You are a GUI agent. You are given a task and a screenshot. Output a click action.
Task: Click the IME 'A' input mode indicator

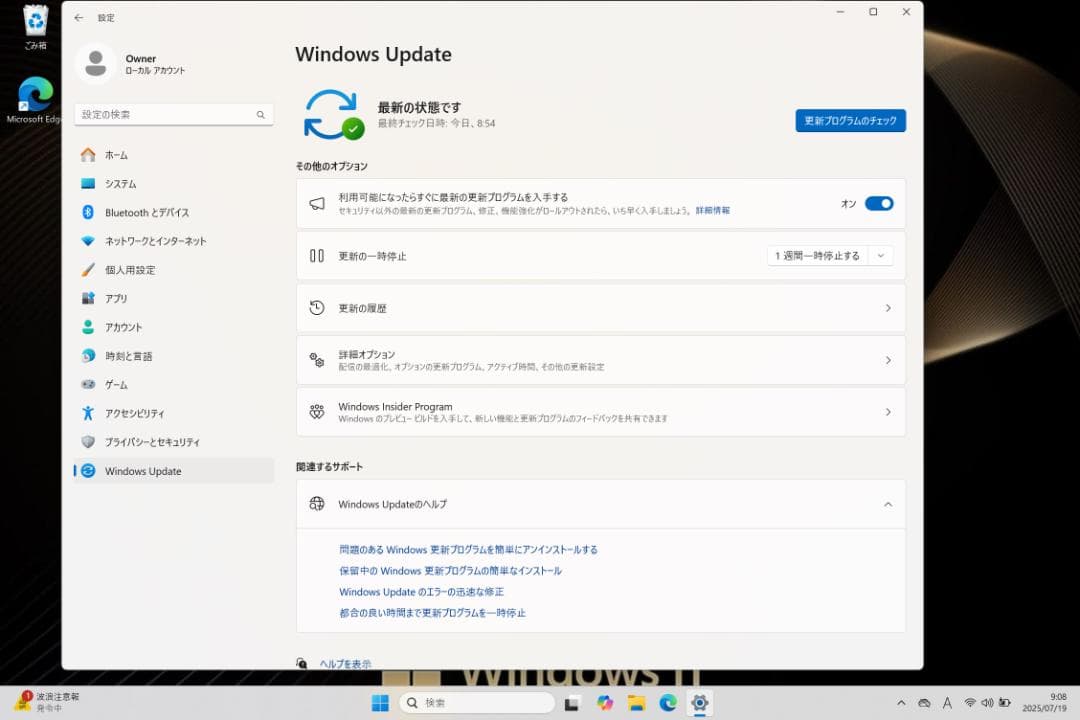[947, 703]
